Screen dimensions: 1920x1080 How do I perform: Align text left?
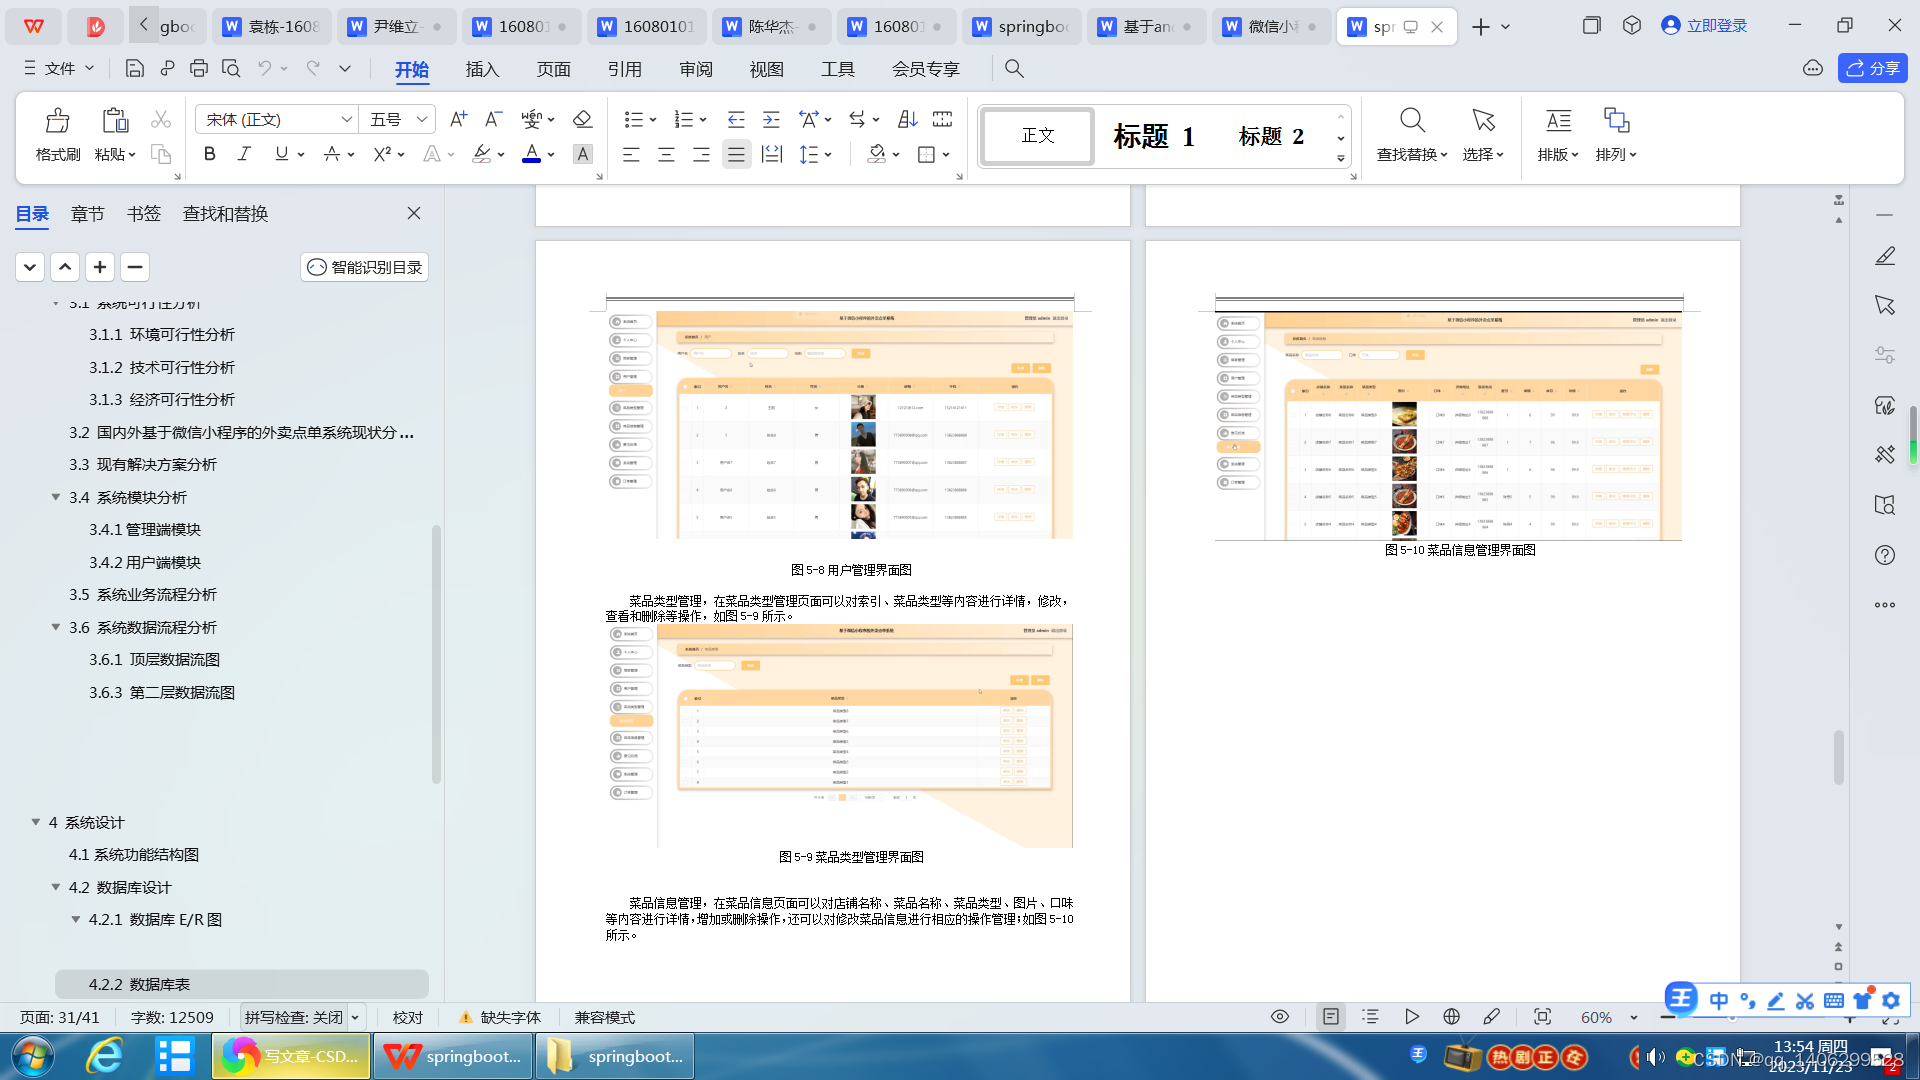631,154
